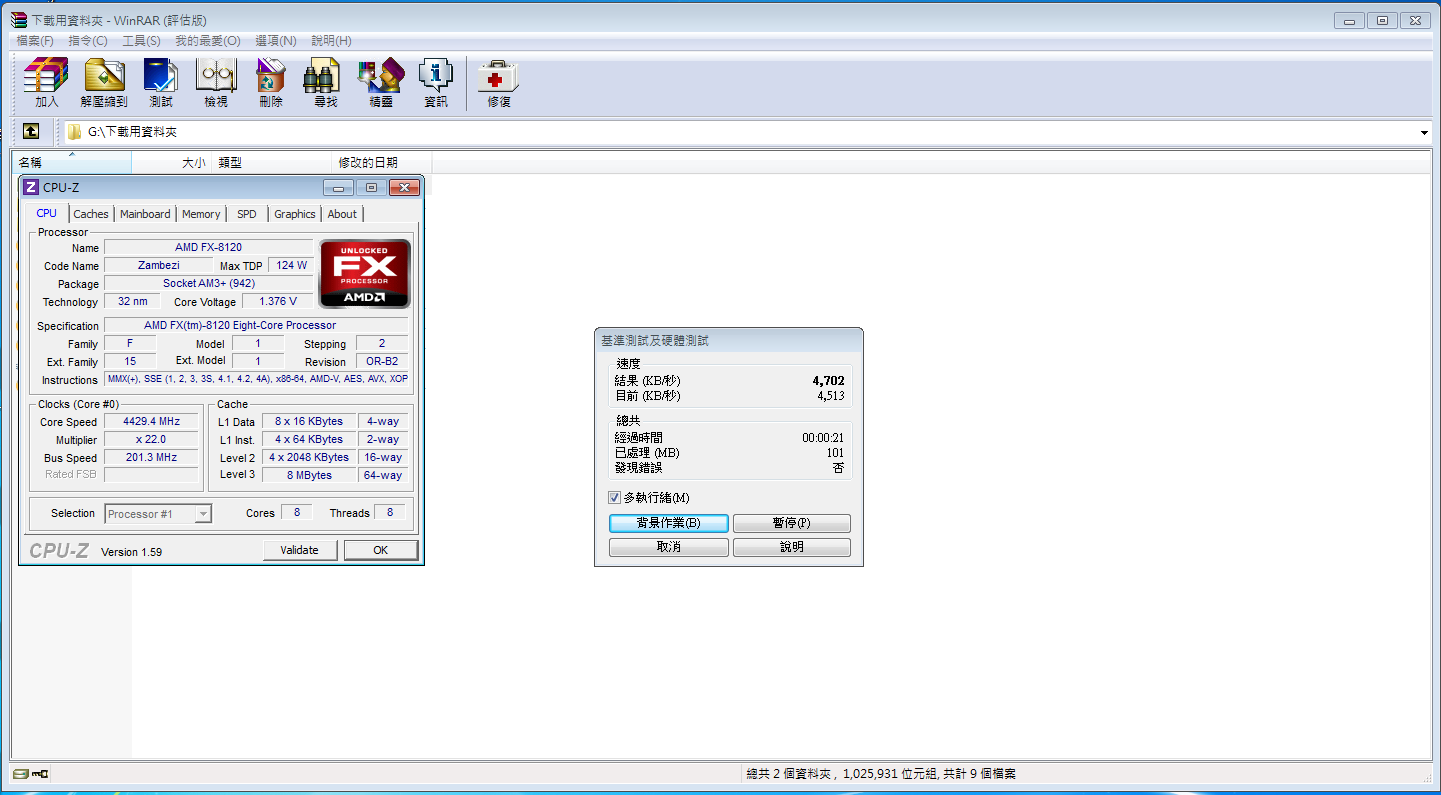Image resolution: width=1441 pixels, height=795 pixels.
Task: Open the View (檢視) toolbar icon
Action: click(216, 82)
